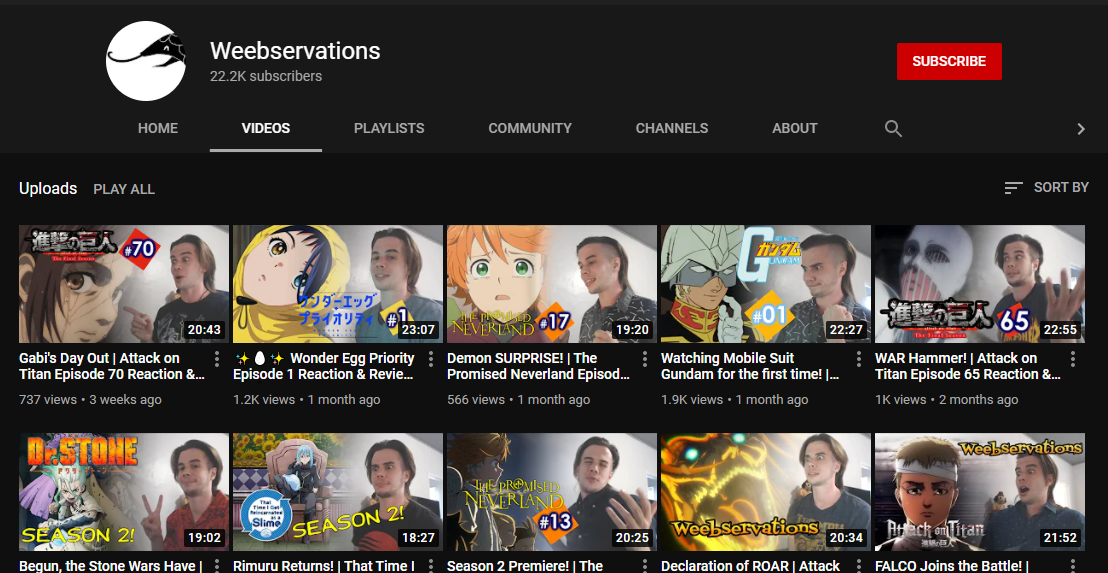Viewport: 1108px width, 573px height.
Task: Open options menu for Wonder Egg Priority video
Action: [431, 359]
